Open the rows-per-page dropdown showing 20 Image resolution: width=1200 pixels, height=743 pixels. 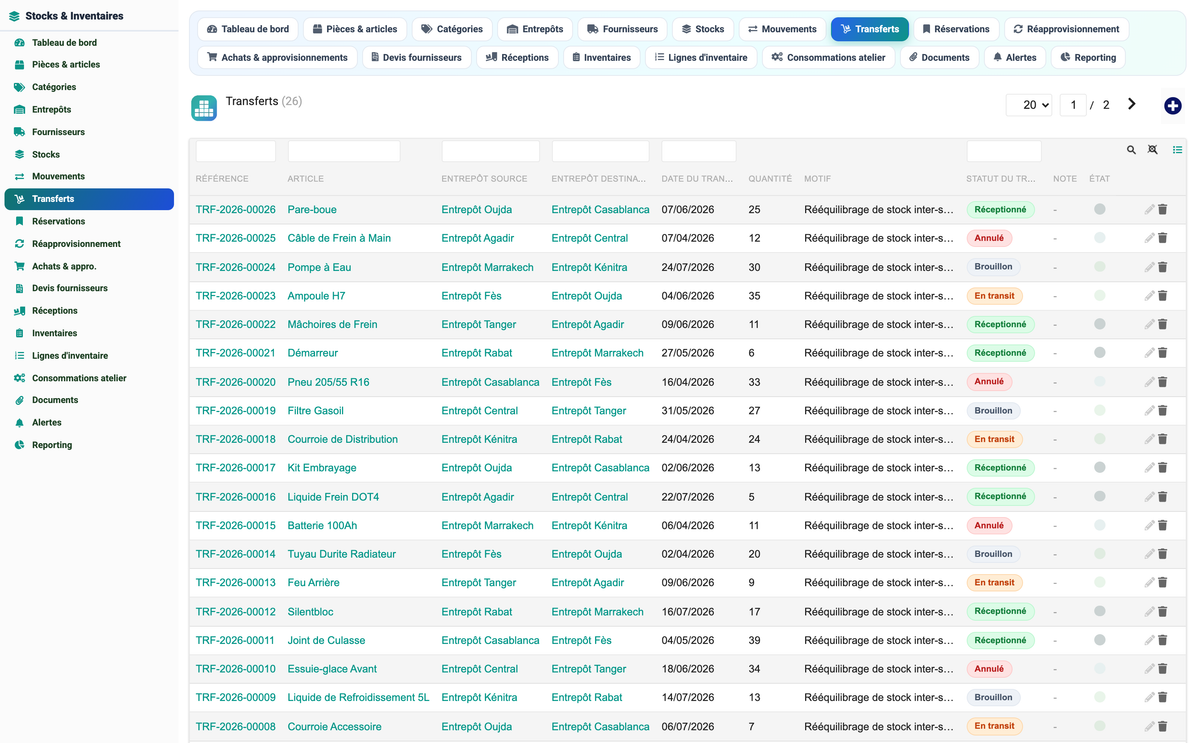click(x=1029, y=105)
